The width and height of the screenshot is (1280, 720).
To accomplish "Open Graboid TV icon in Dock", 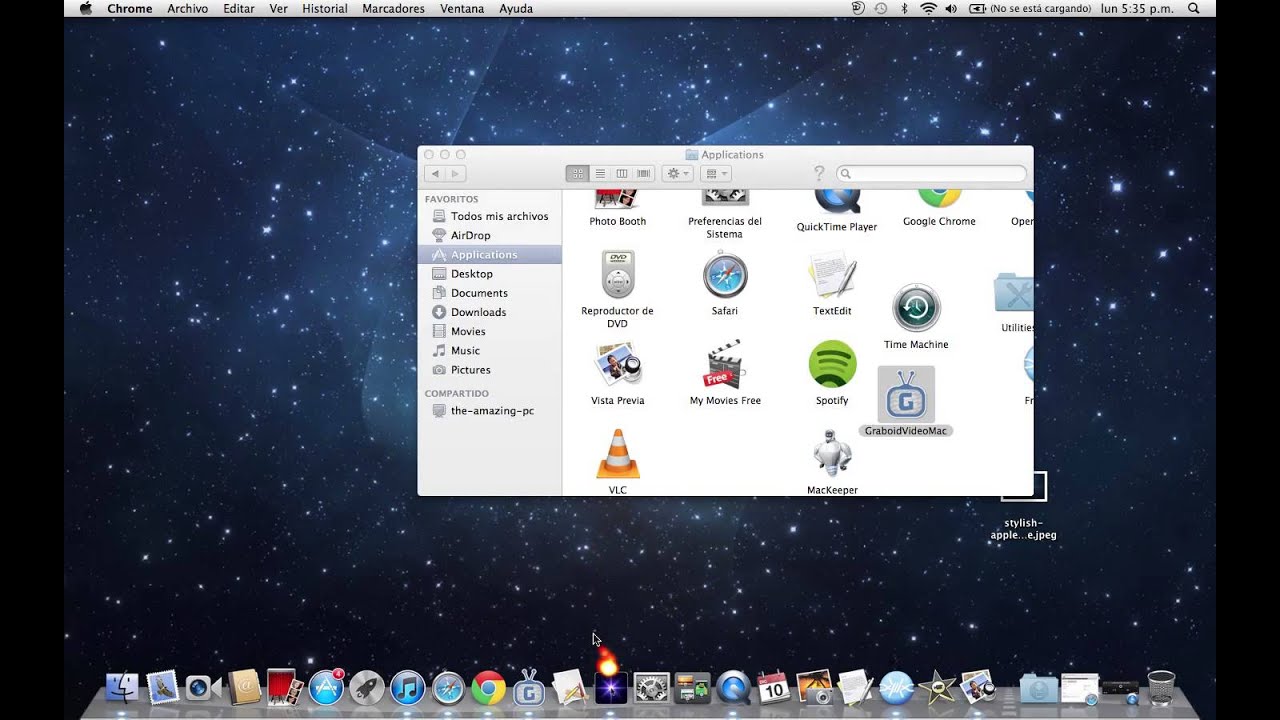I will [529, 688].
